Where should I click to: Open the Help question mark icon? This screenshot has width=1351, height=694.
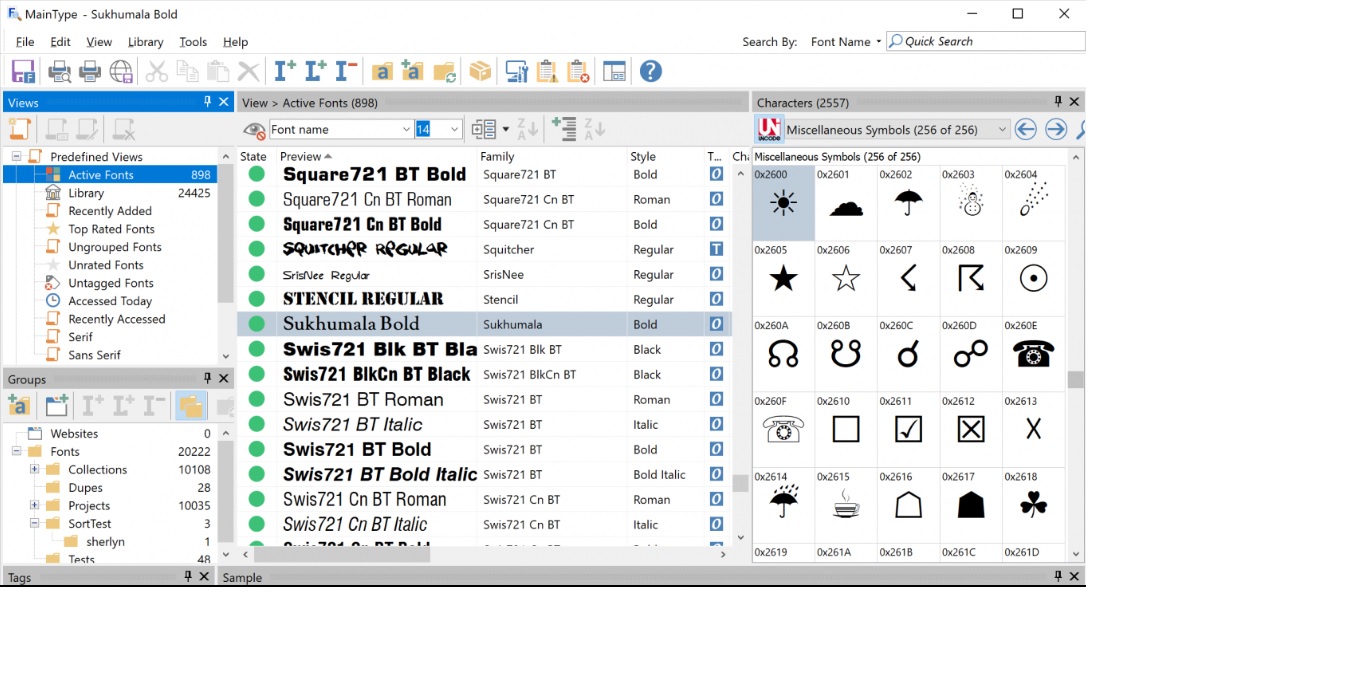coord(651,71)
